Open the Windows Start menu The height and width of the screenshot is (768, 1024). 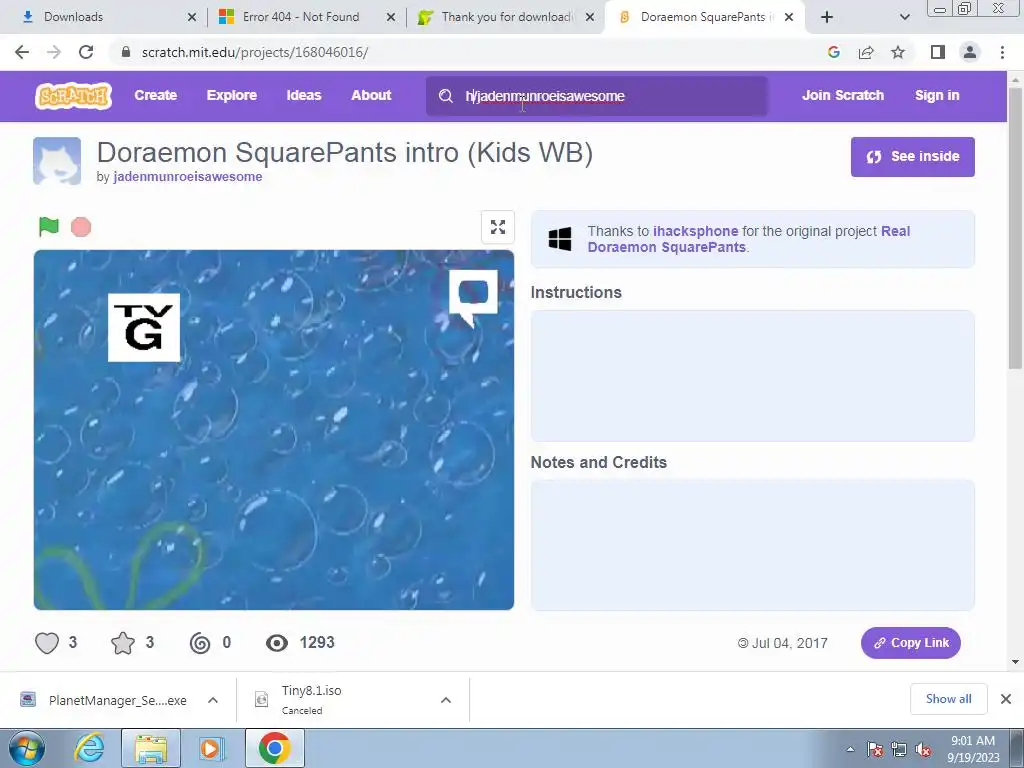pos(26,748)
